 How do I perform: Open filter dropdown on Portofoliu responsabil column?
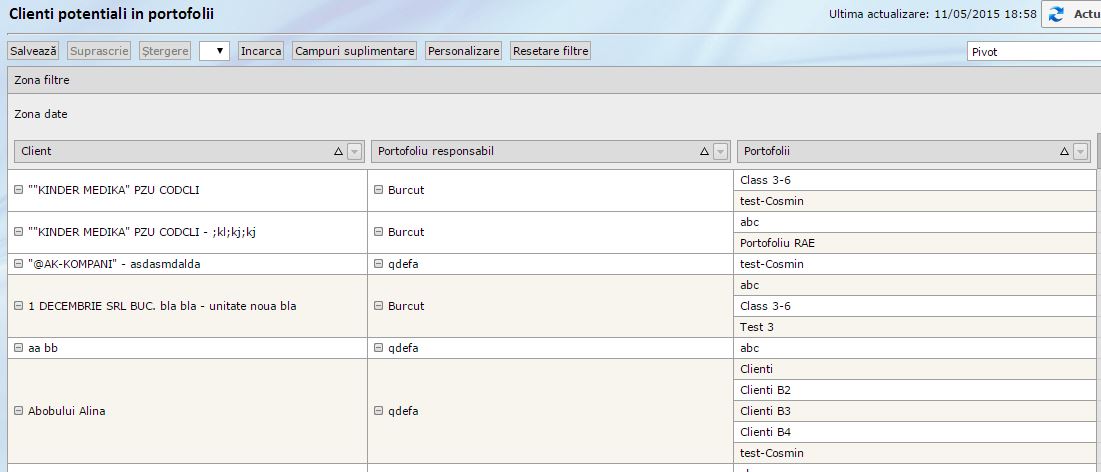(x=719, y=151)
